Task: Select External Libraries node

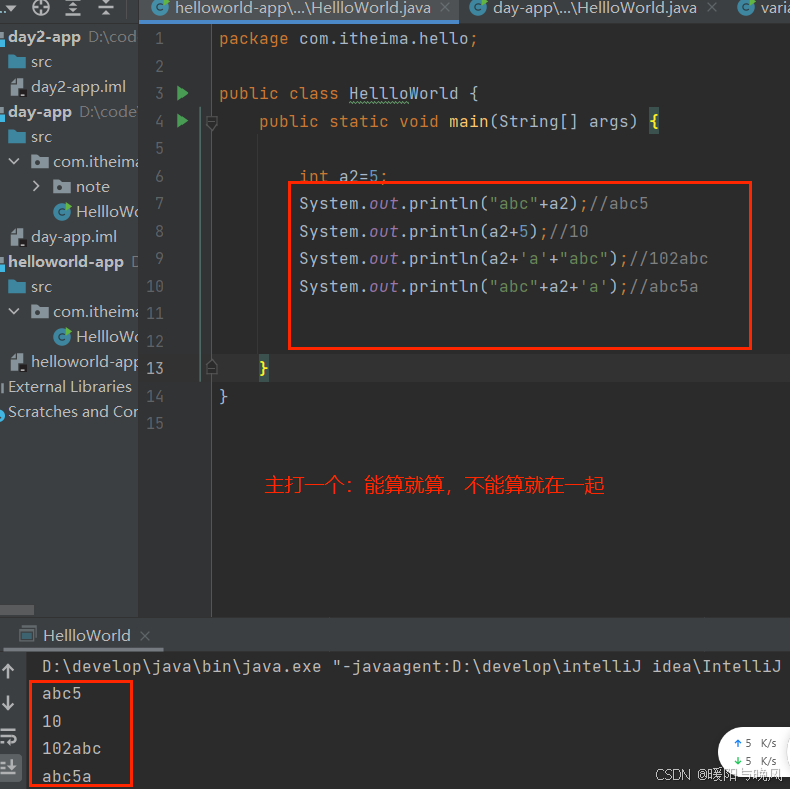Action: [x=70, y=387]
